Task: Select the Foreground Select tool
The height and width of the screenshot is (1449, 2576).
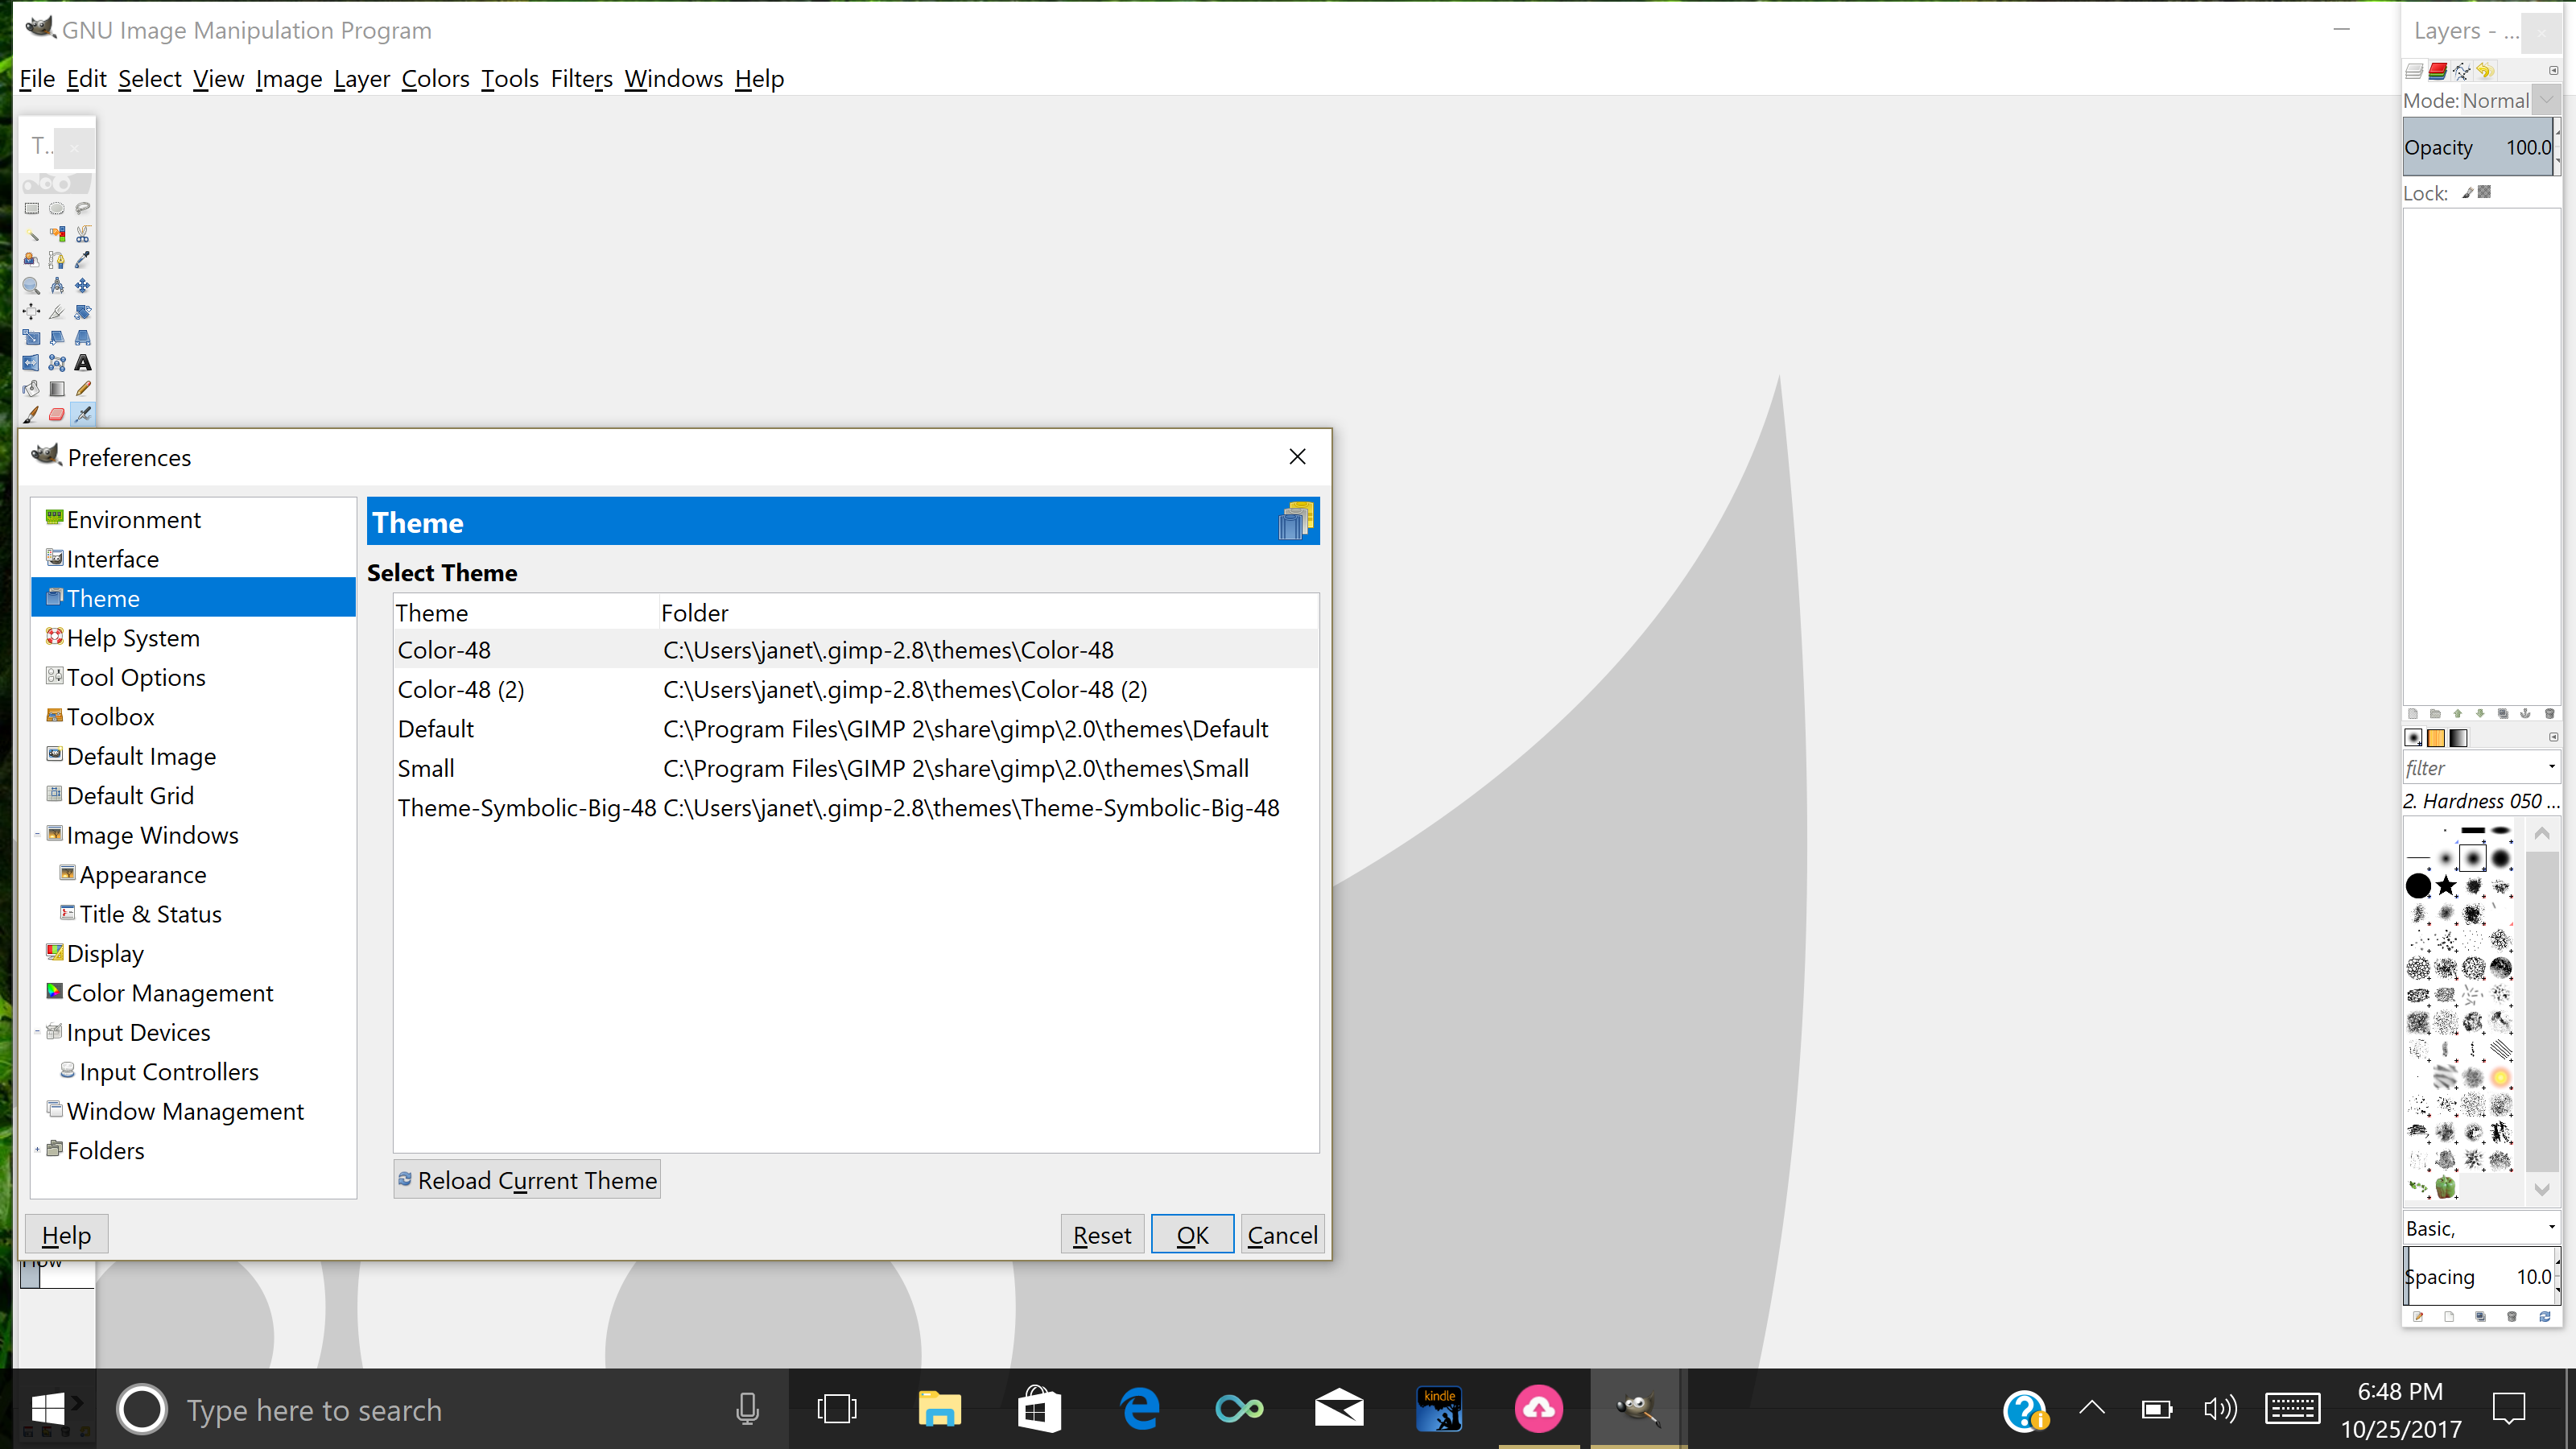Action: coord(31,260)
